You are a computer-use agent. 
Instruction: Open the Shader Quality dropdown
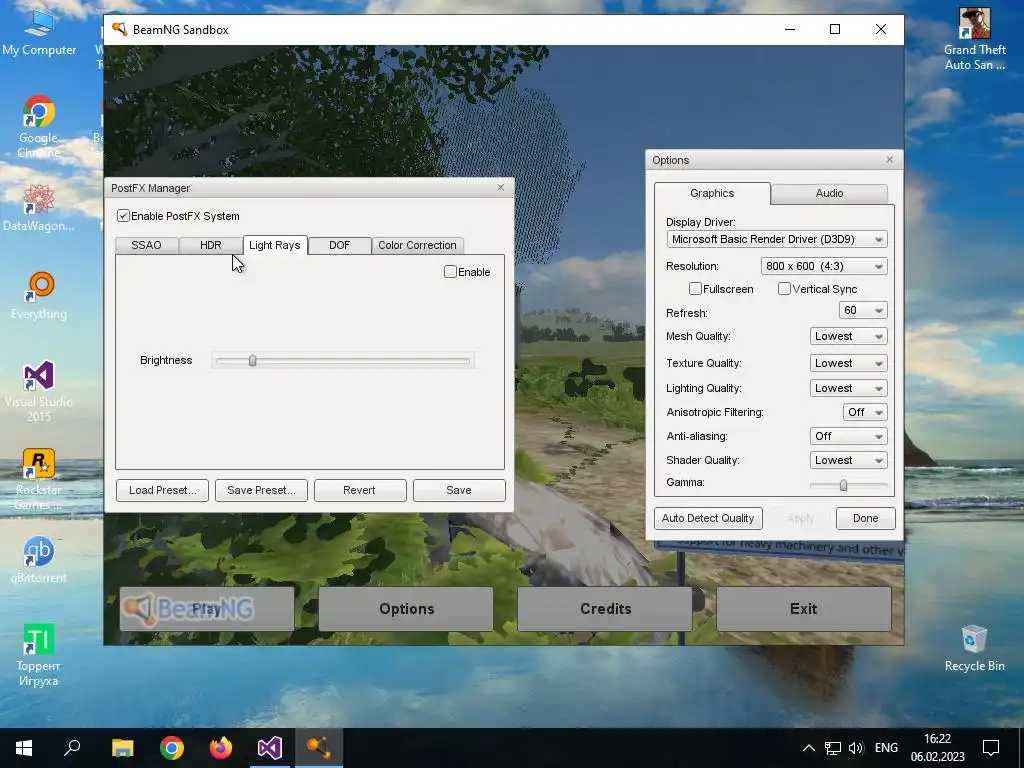848,460
